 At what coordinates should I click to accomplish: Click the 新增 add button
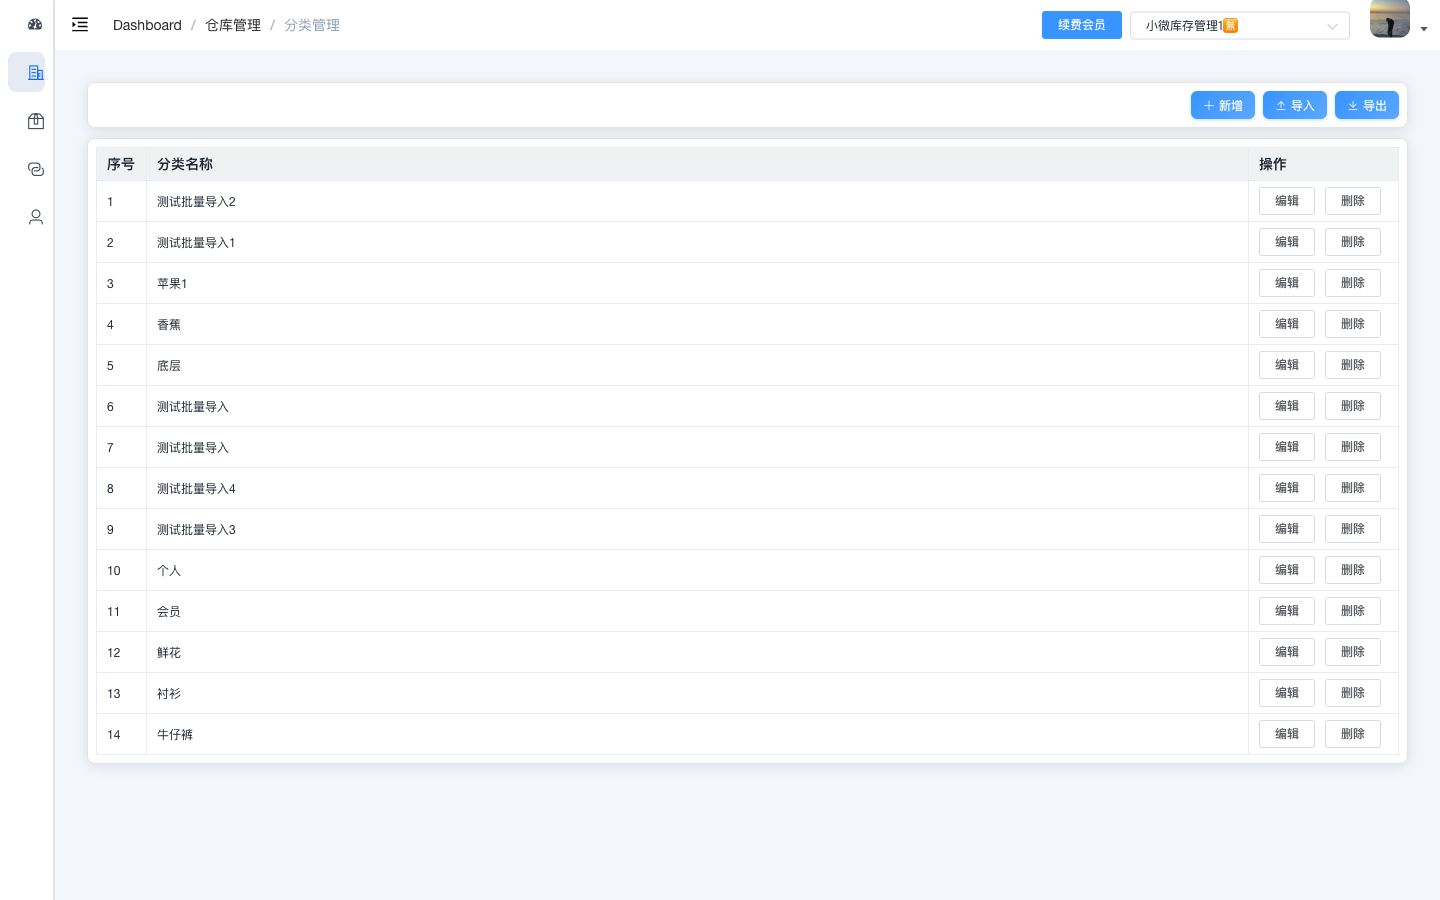(x=1223, y=105)
